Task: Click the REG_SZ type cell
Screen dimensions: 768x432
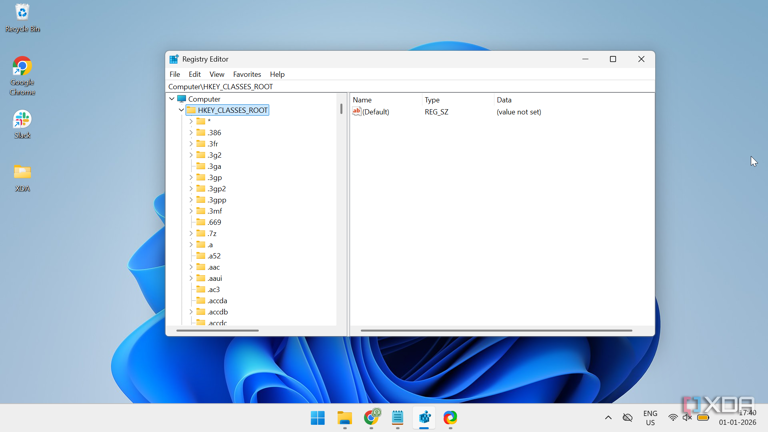Action: (436, 112)
